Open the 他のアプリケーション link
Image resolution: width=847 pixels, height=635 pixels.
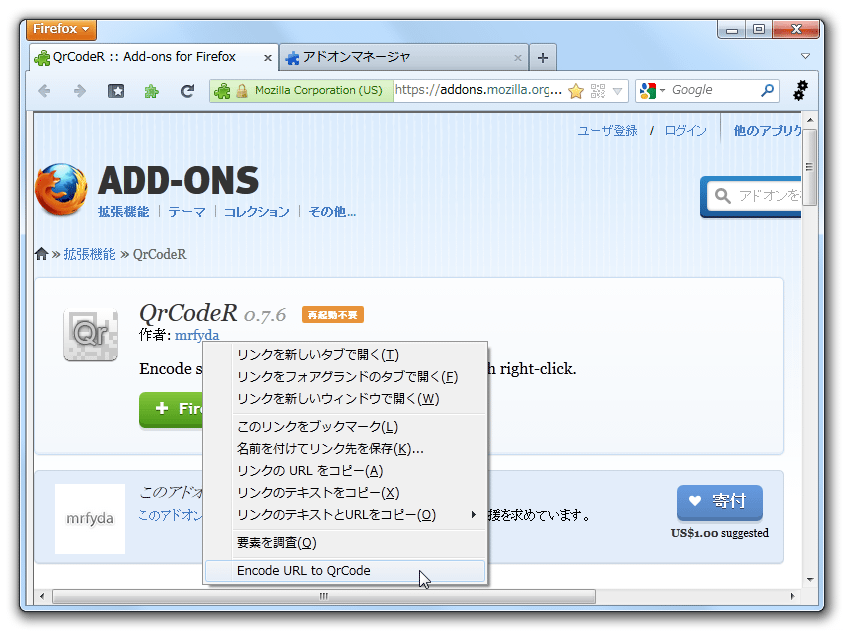(x=767, y=131)
